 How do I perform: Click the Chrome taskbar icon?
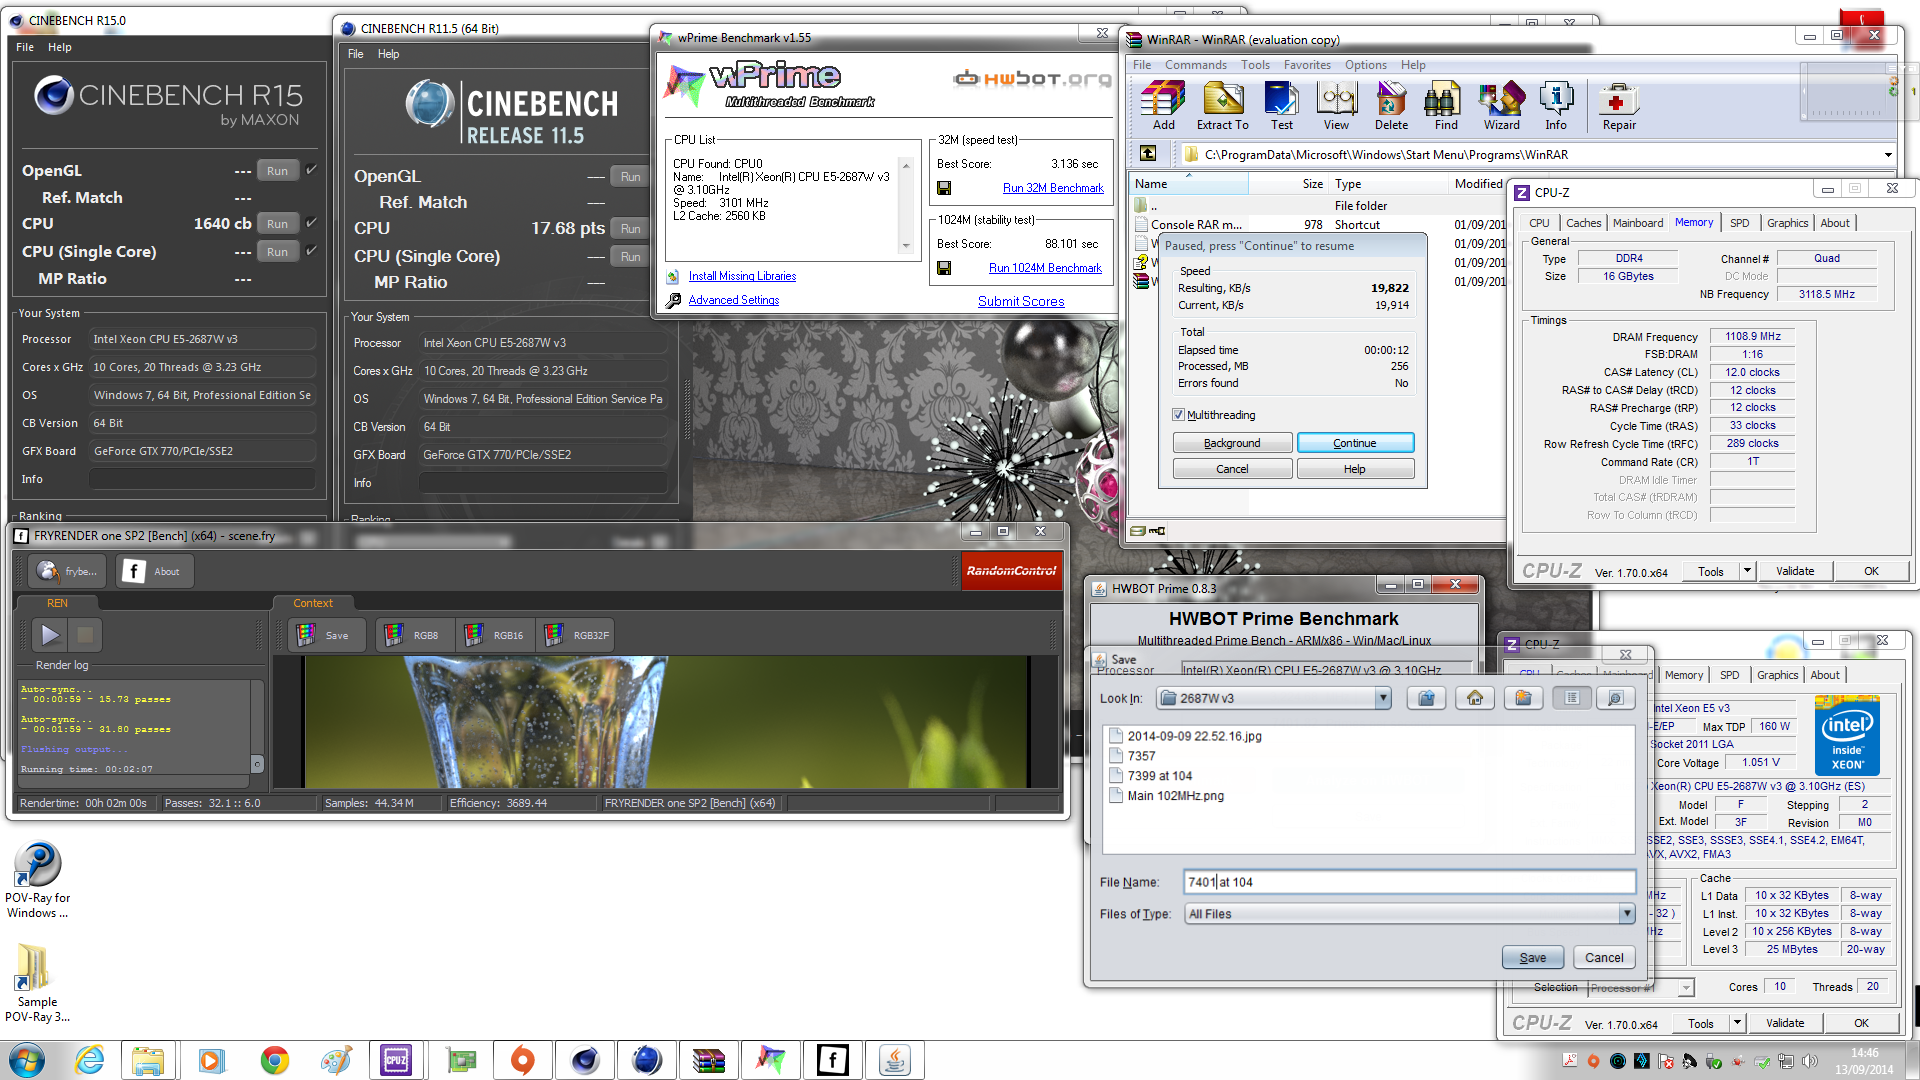coord(274,1060)
